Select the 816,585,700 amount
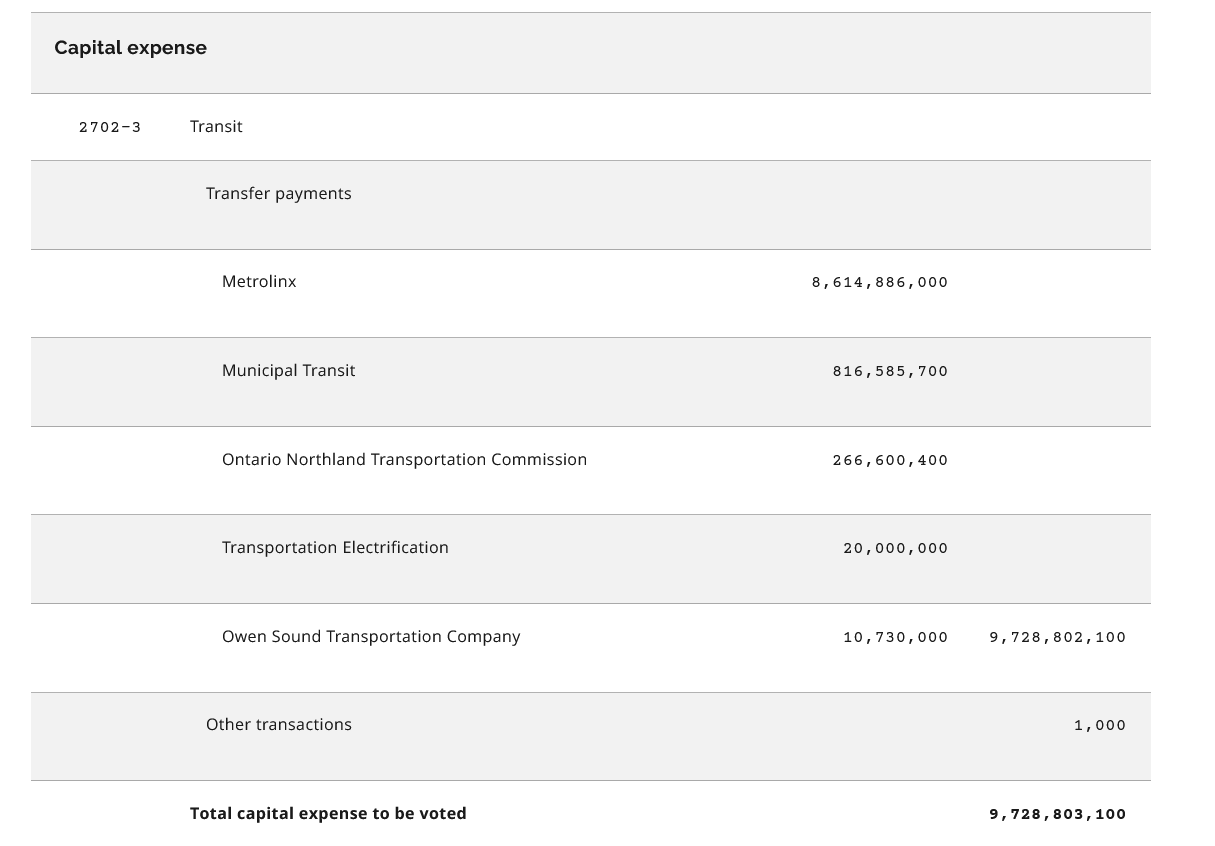The height and width of the screenshot is (846, 1215). click(x=890, y=372)
